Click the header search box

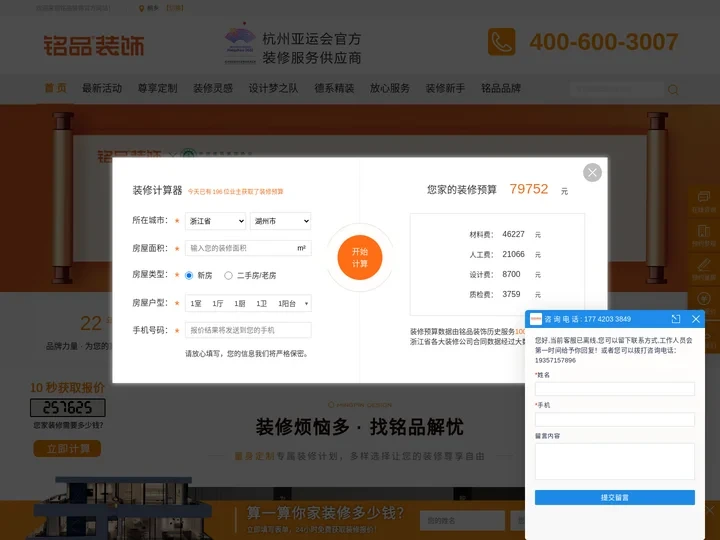pos(617,89)
